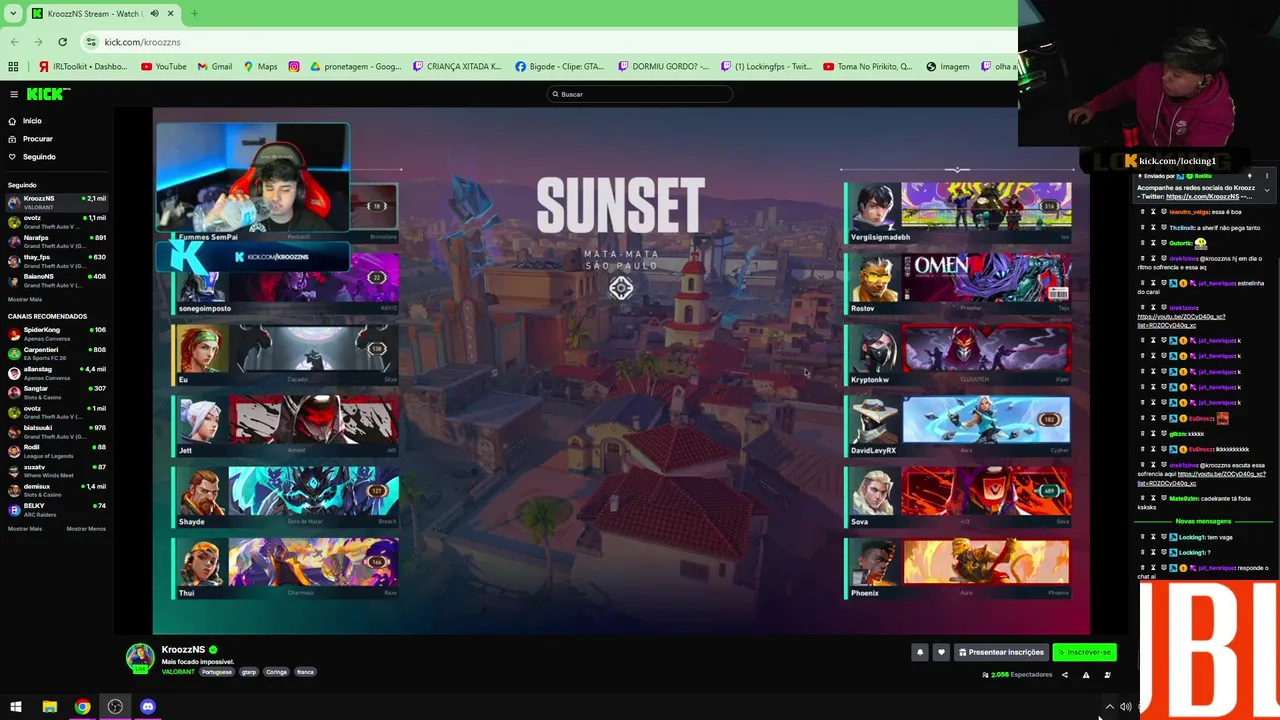Open the Gmail bookmark
Viewport: 1280px width, 720px height.
(x=215, y=67)
